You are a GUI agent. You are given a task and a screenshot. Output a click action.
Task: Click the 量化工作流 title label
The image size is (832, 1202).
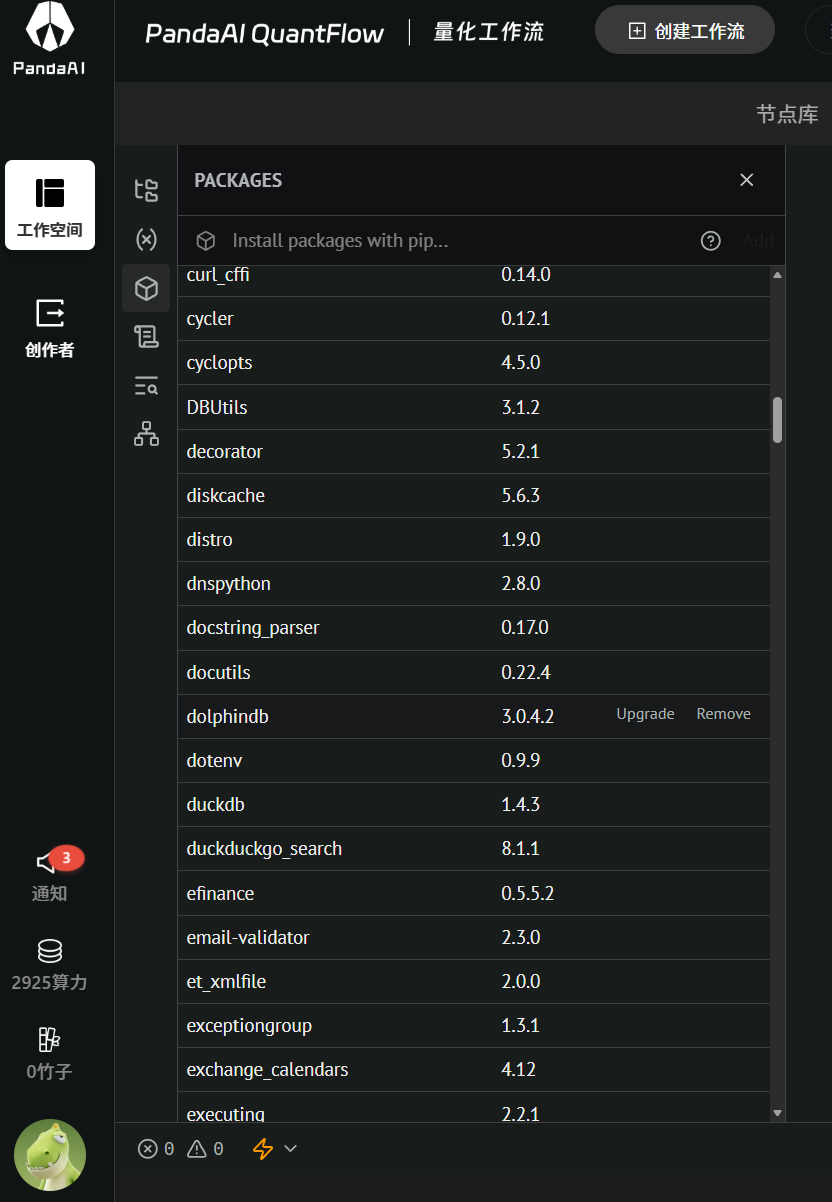point(488,32)
